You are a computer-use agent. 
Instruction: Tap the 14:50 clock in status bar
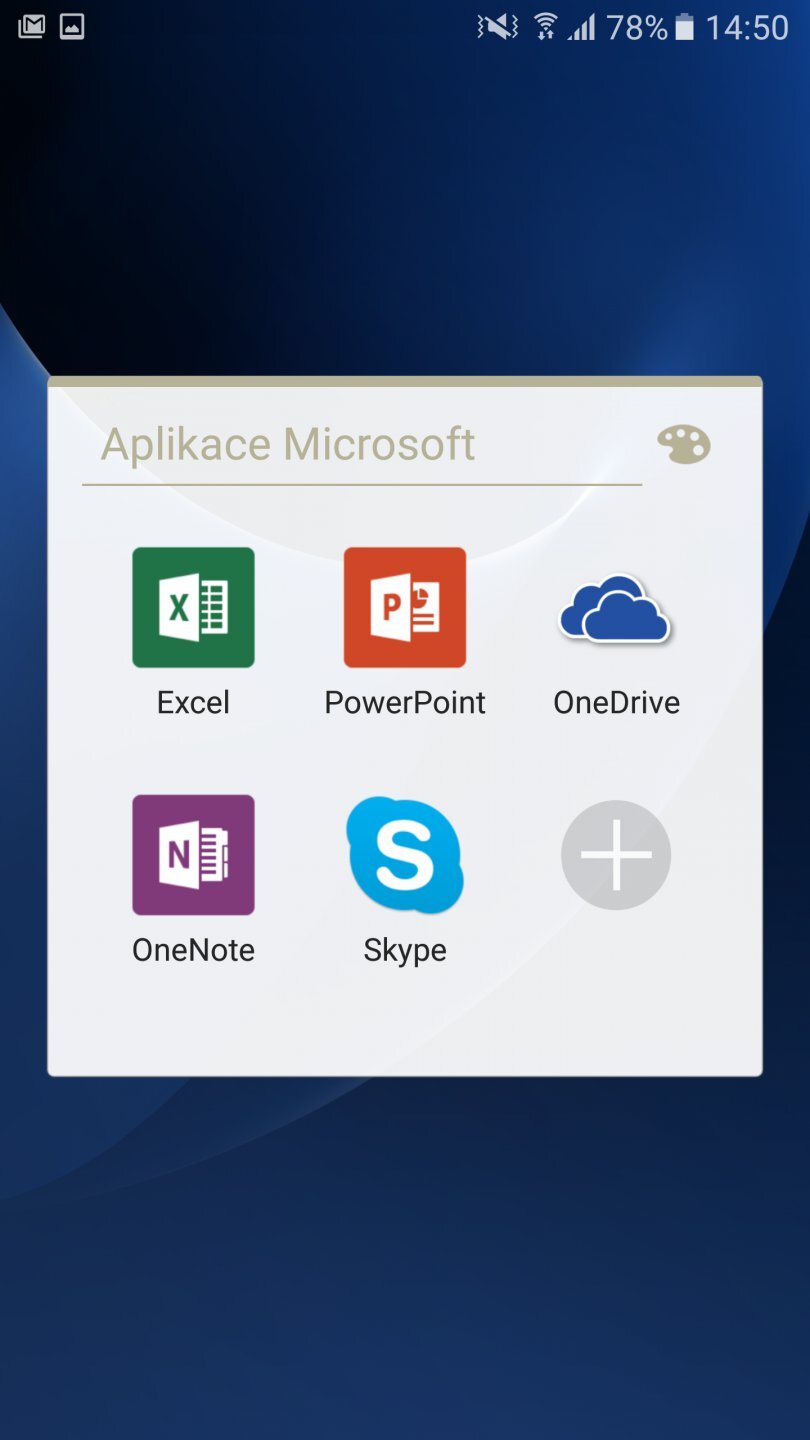click(x=747, y=27)
